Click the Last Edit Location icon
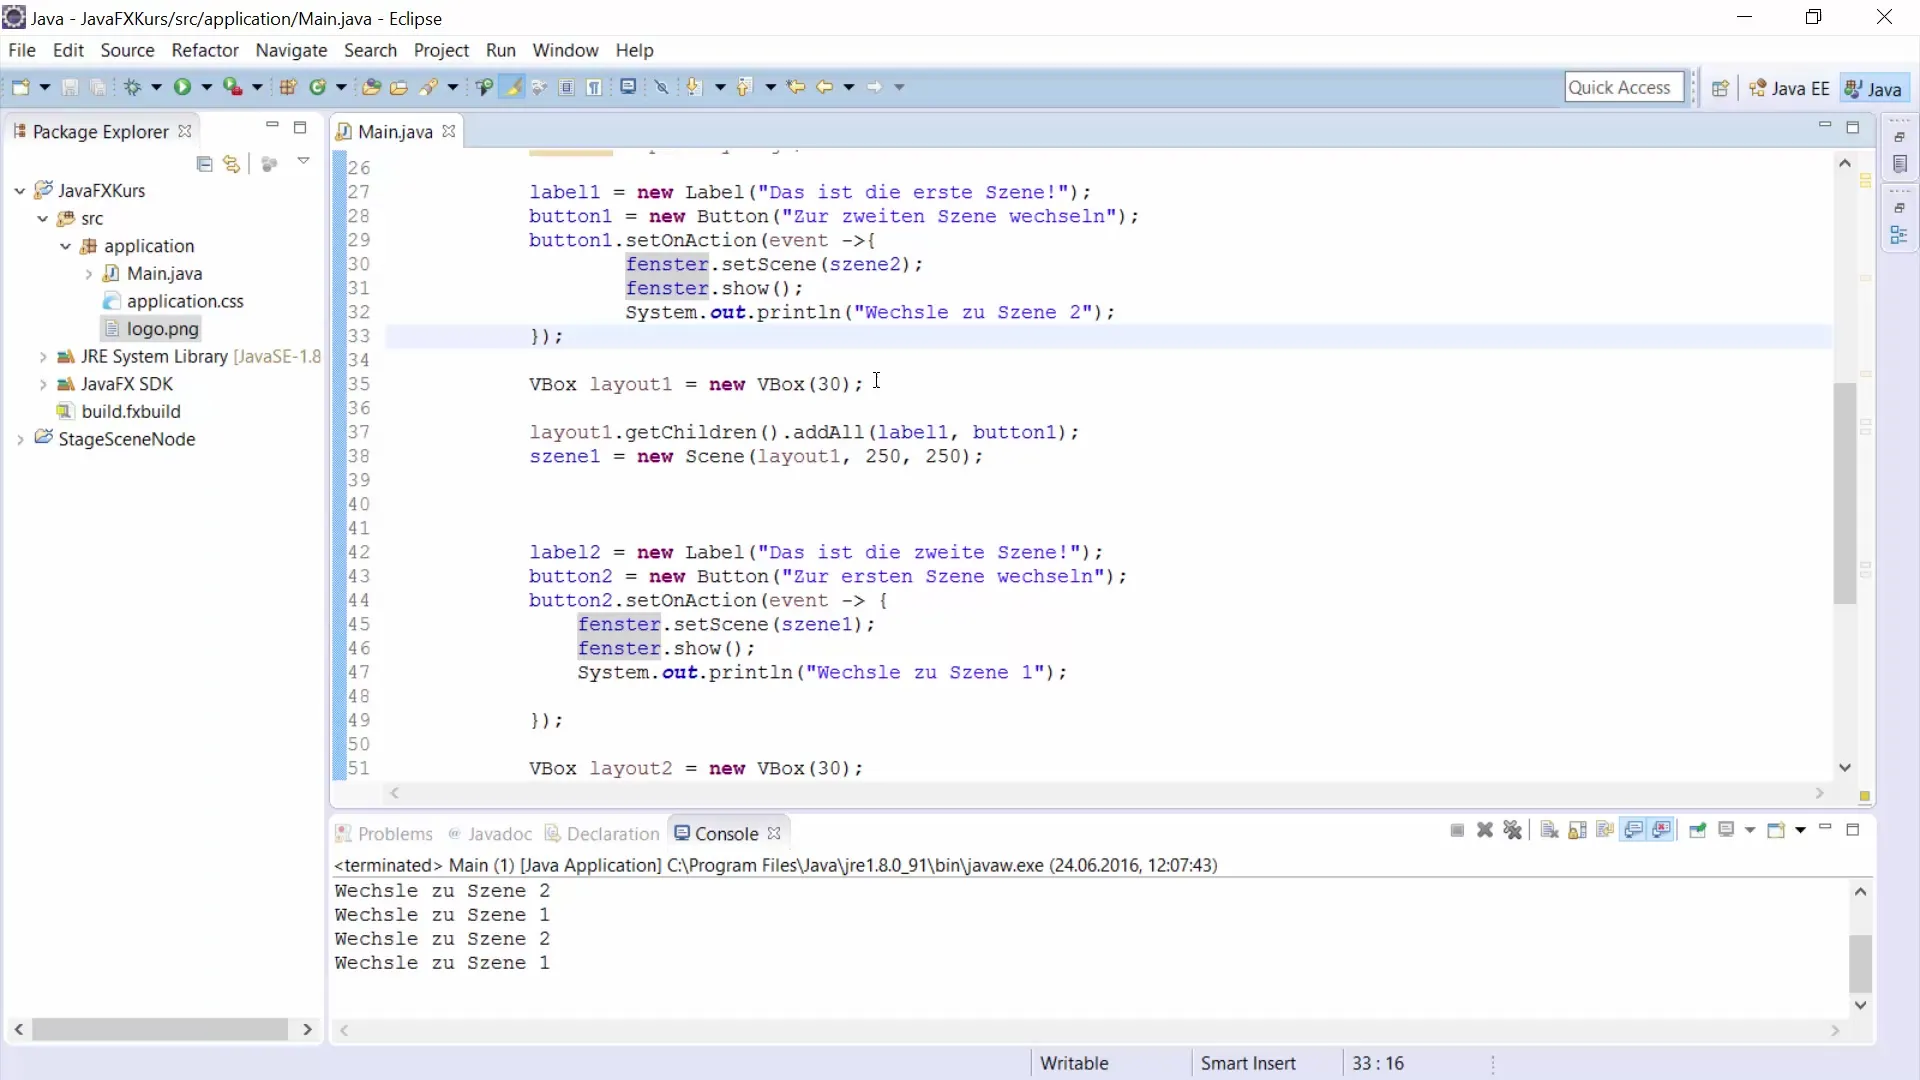 (x=796, y=88)
